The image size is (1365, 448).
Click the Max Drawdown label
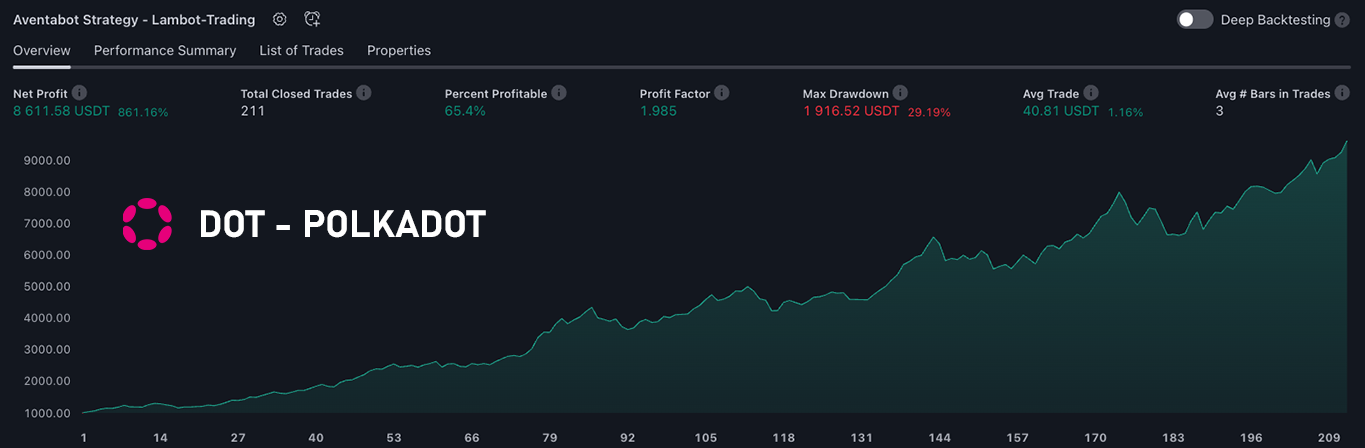coord(846,94)
